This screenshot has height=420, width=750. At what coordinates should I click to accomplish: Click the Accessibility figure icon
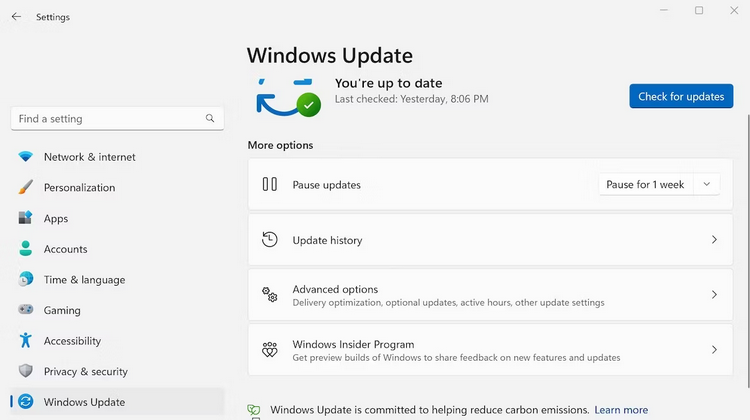click(25, 340)
